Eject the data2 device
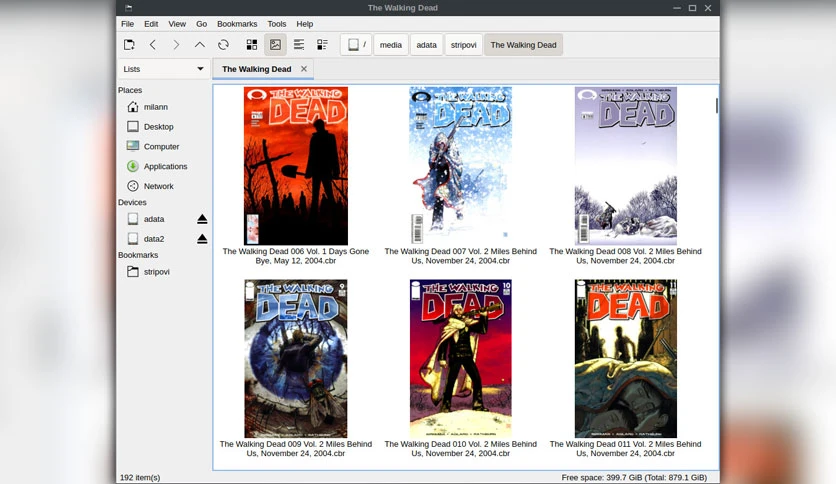Viewport: 836px width, 484px height. click(x=202, y=239)
